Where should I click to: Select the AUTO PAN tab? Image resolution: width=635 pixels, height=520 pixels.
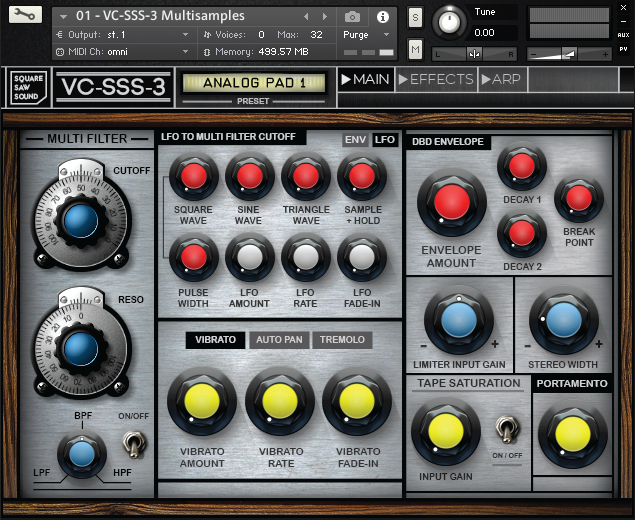[x=279, y=340]
